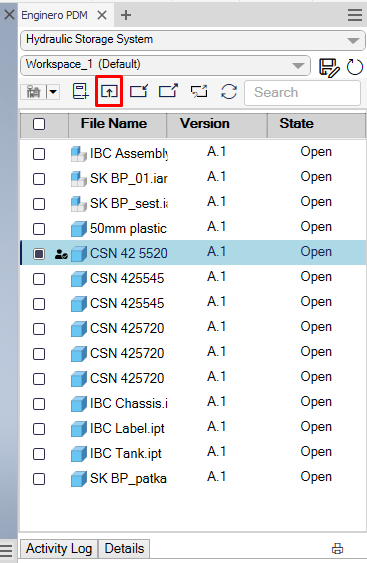367x563 pixels.
Task: Select the CSN 42 5520 file name
Action: (x=129, y=253)
